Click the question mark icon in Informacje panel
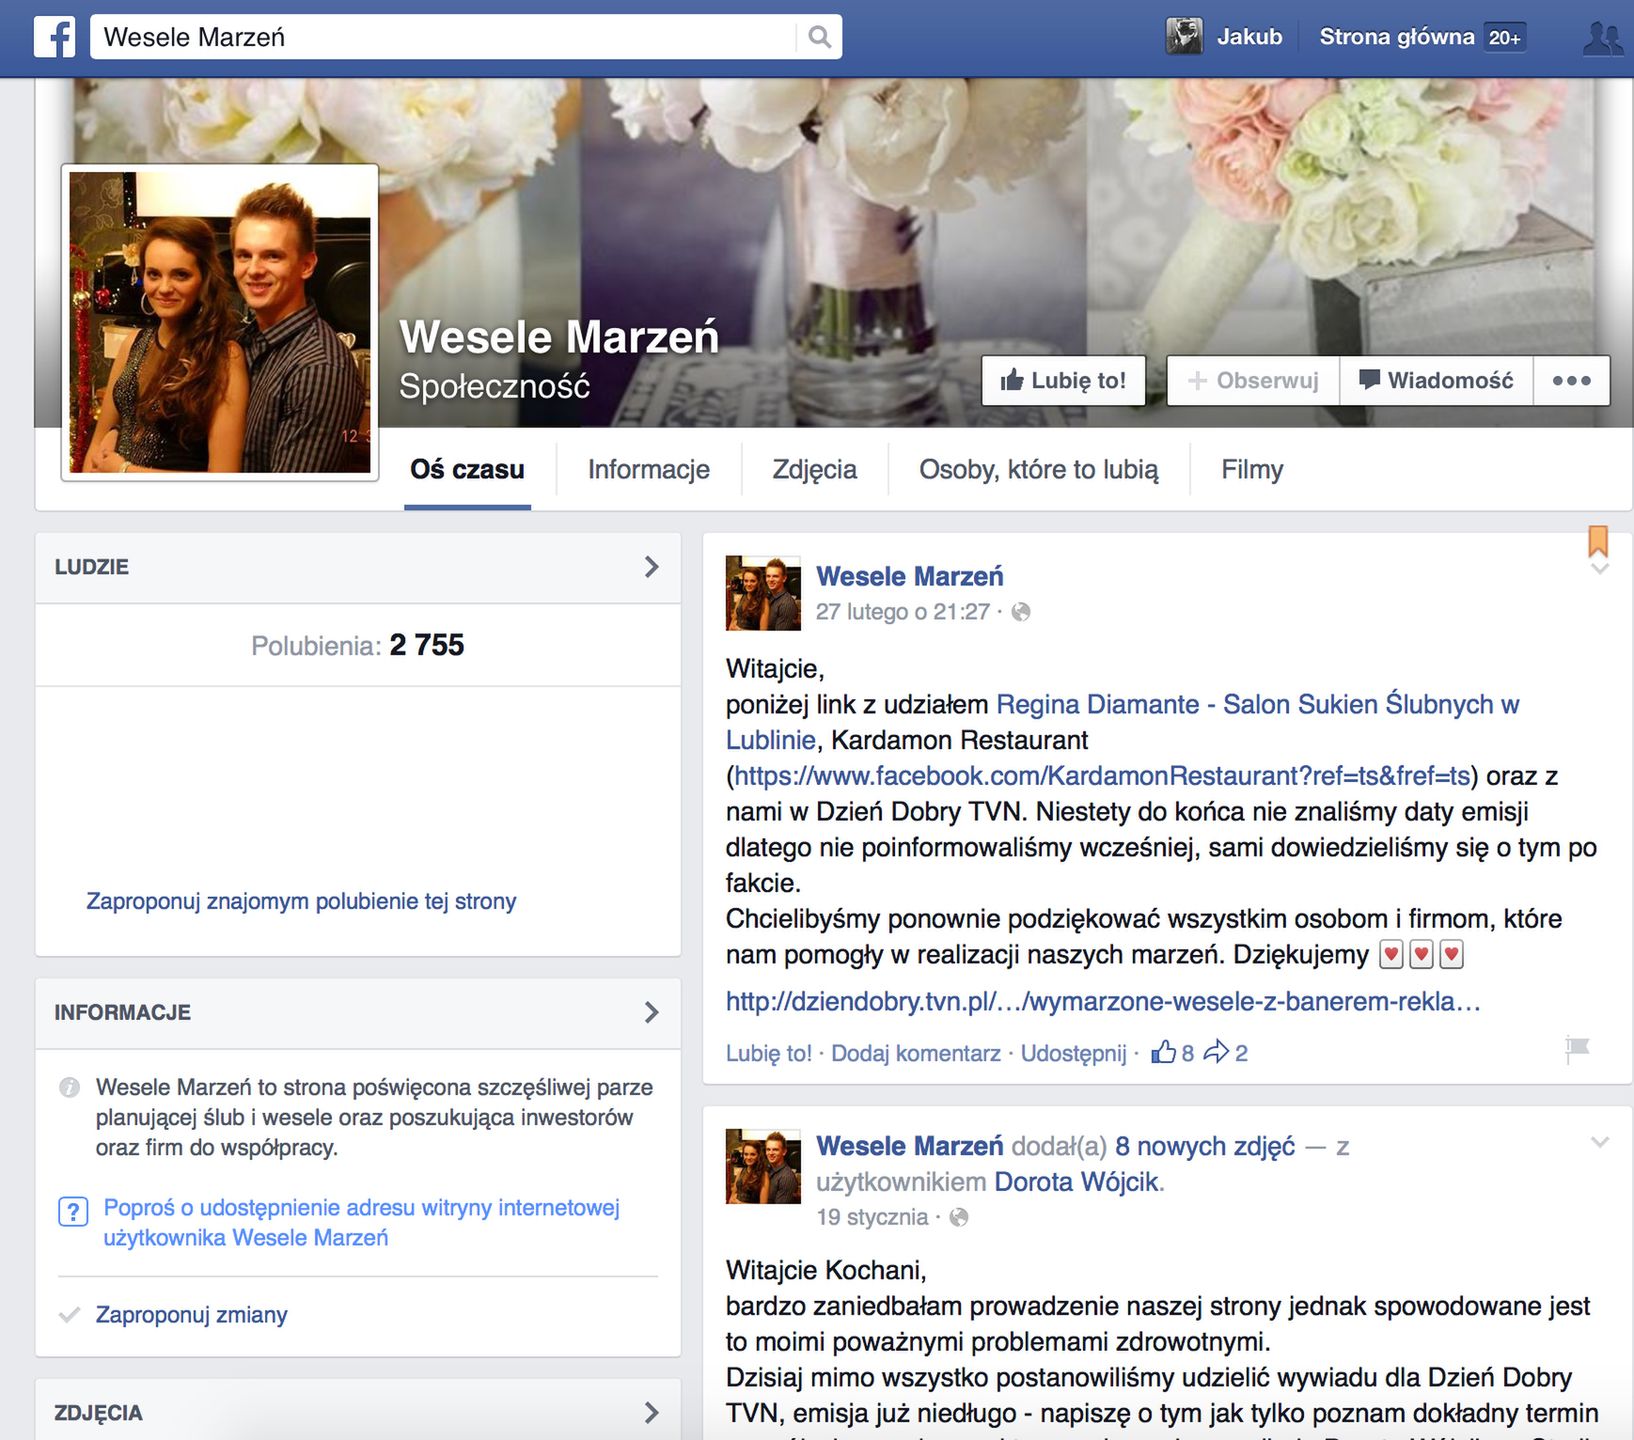1634x1440 pixels. 73,1212
